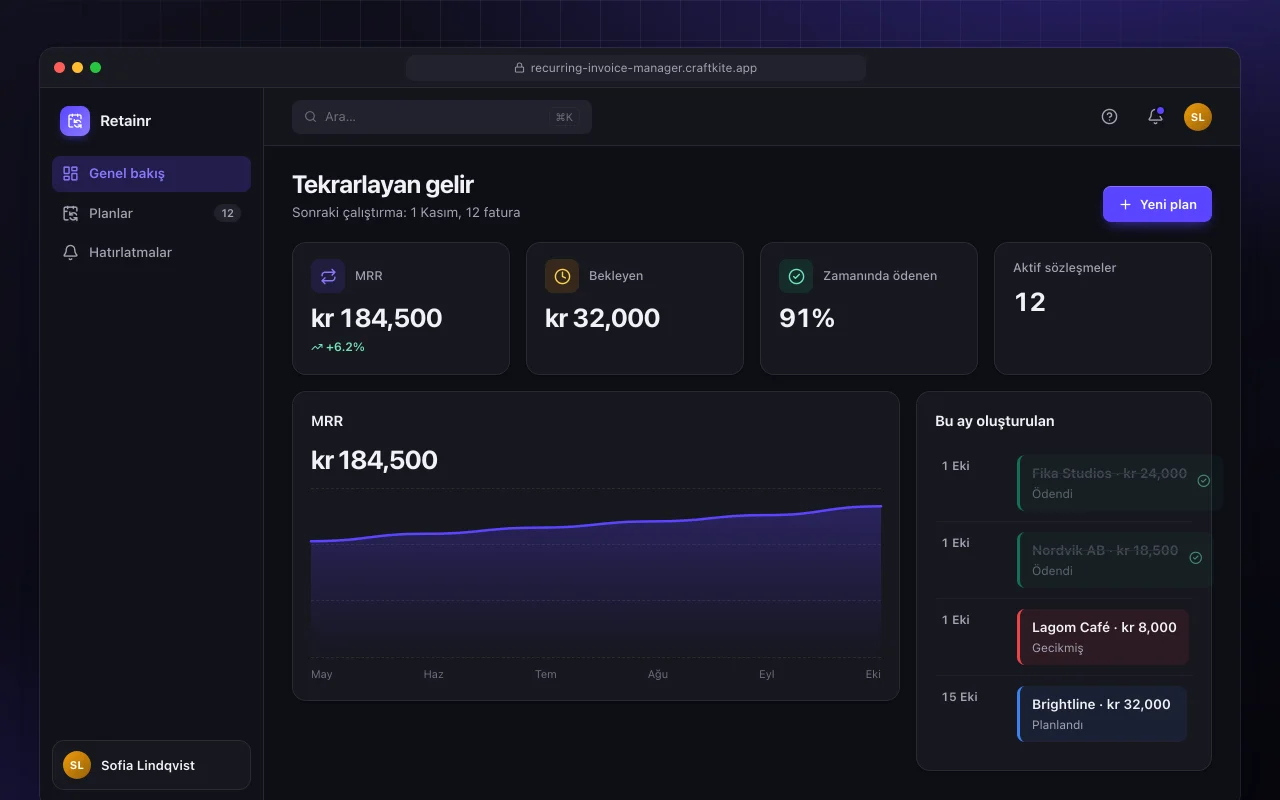Click the MRR +6.2% growth value

coord(338,347)
